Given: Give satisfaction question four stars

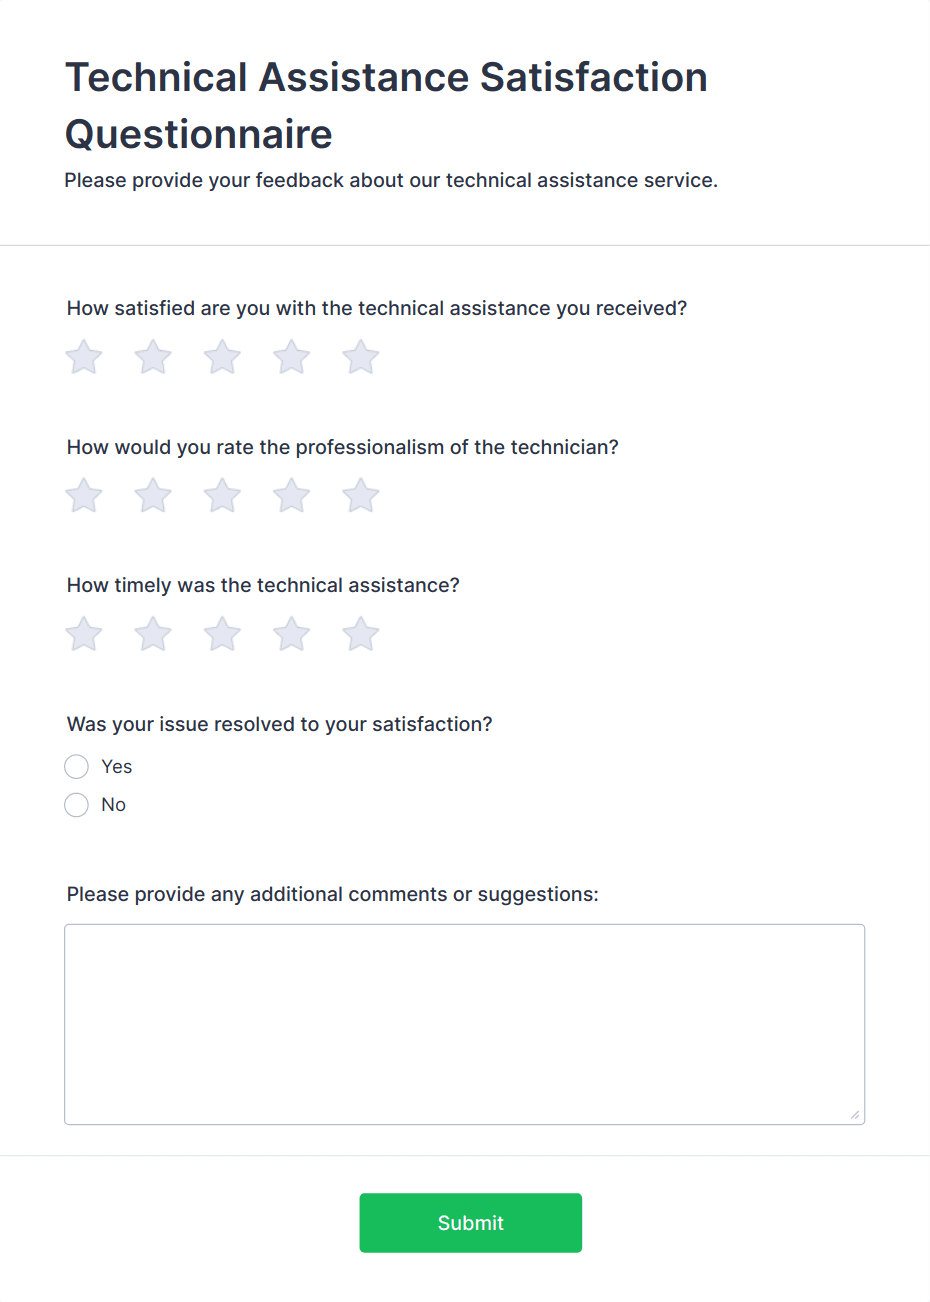Looking at the screenshot, I should point(292,357).
